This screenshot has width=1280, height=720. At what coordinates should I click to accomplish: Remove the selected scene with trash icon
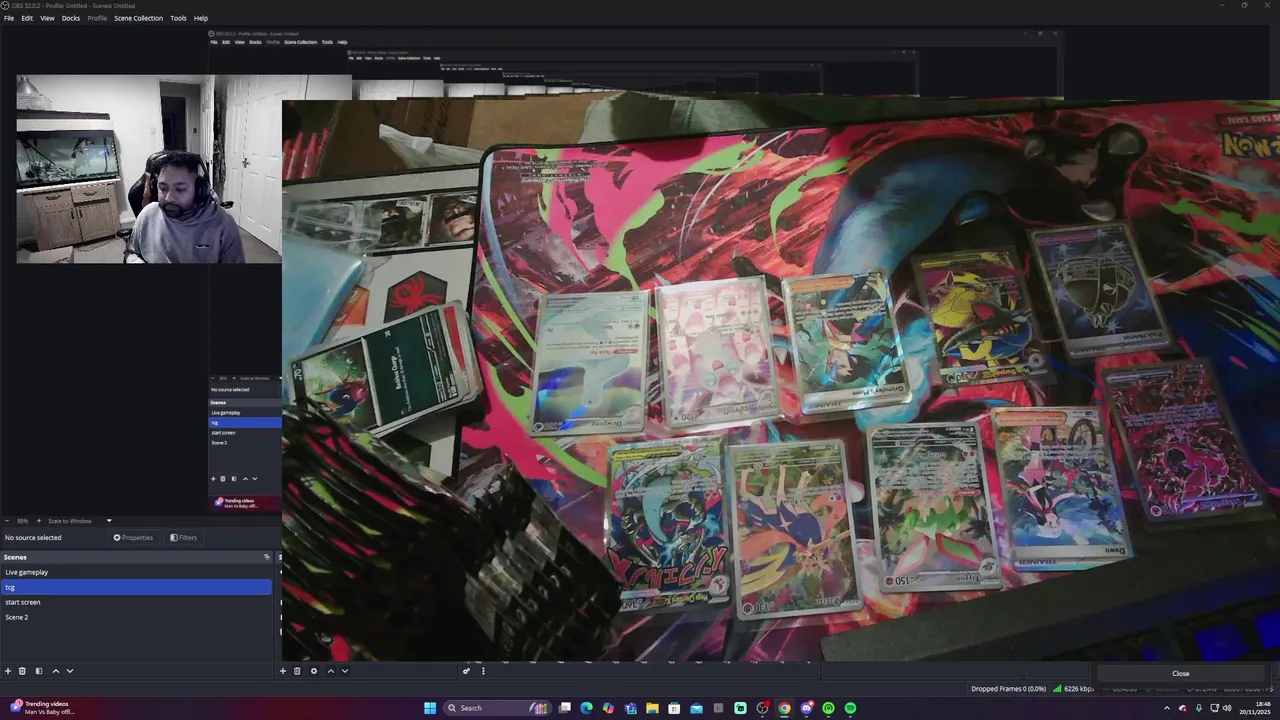click(x=22, y=671)
